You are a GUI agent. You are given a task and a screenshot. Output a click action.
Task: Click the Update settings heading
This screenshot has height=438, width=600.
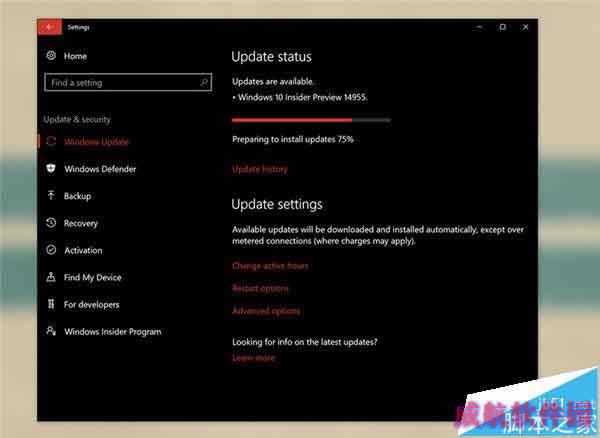[x=277, y=204]
